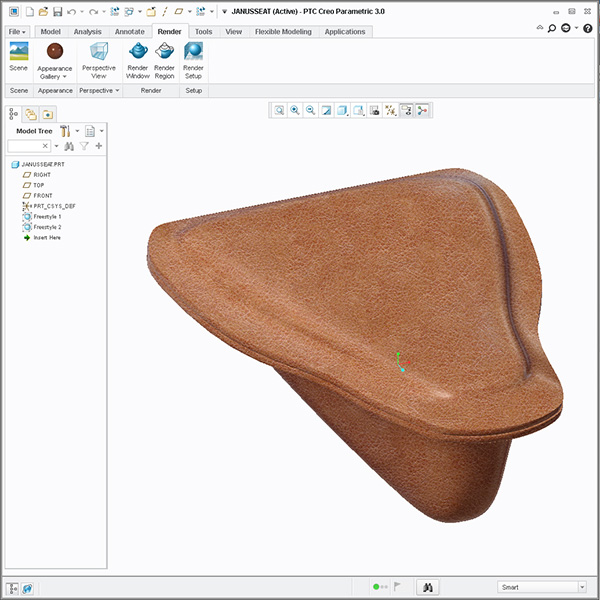Open the Datum Display Filters icon
This screenshot has width=600, height=600.
(390, 111)
